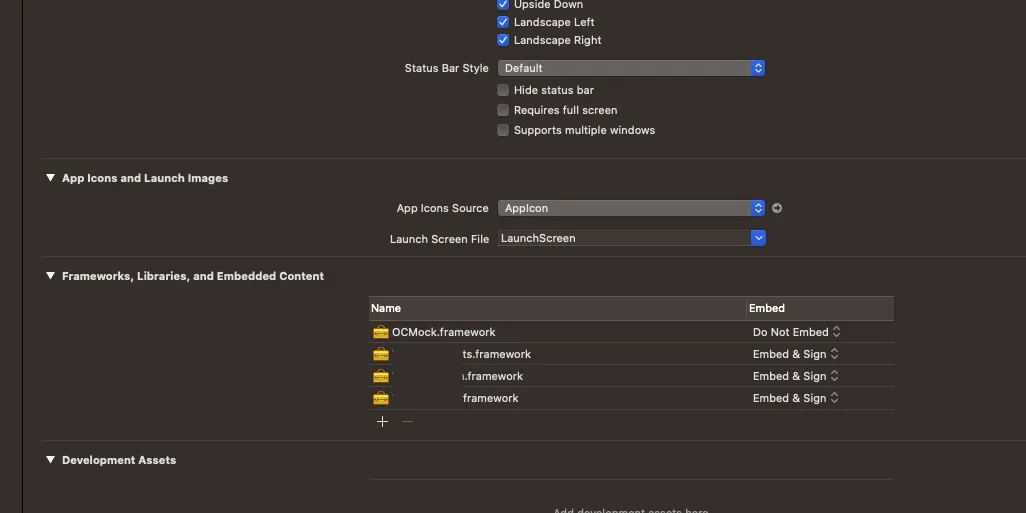
Task: Collapse Frameworks, Libraries, and Embedded Content section
Action: click(x=50, y=276)
